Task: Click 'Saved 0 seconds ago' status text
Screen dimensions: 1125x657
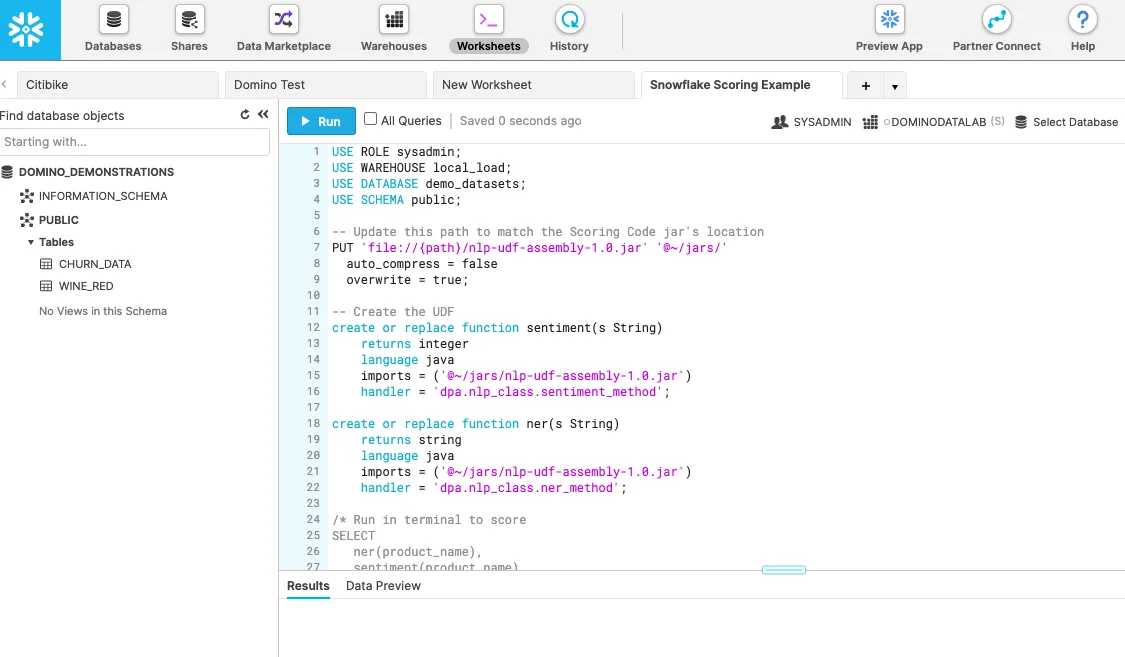Action: click(521, 120)
